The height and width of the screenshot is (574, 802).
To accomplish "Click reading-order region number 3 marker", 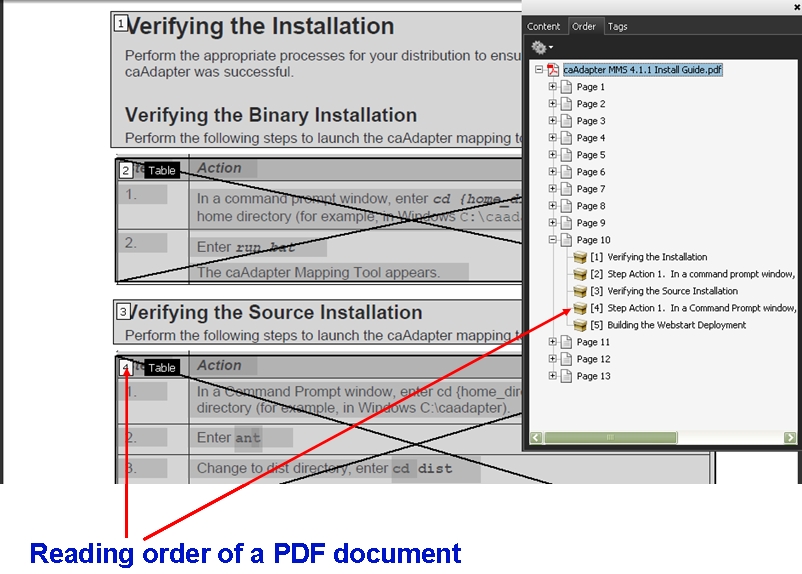I will point(123,312).
